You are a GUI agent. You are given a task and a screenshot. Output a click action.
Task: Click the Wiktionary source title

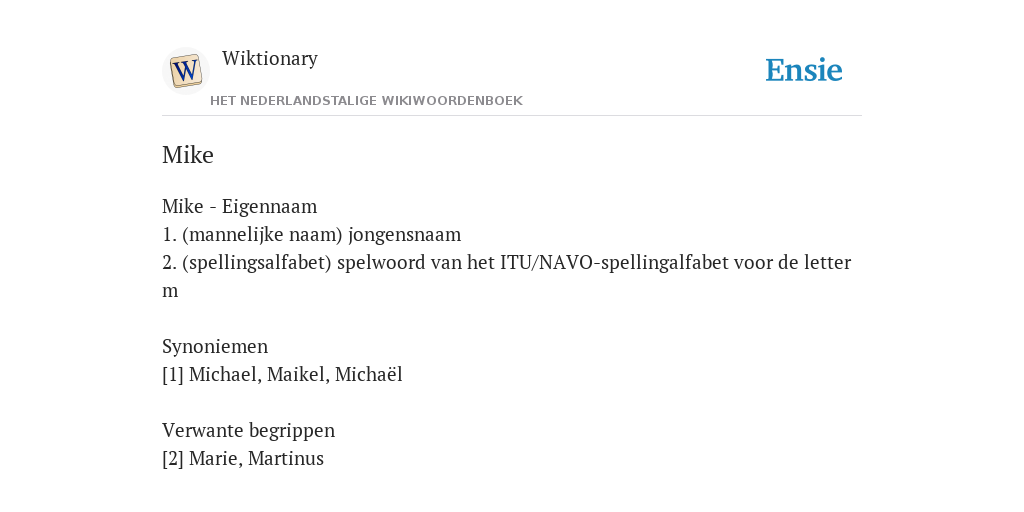(x=270, y=58)
